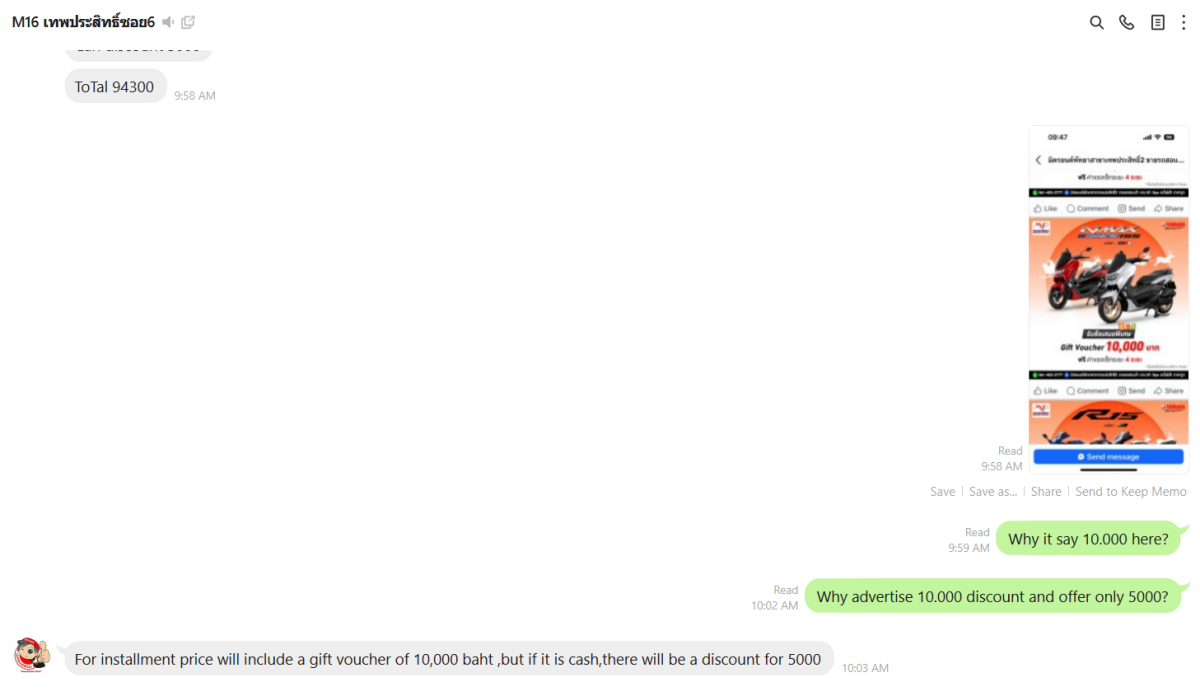The height and width of the screenshot is (696, 1200).
Task: Click Save under the shared image
Action: [x=942, y=491]
